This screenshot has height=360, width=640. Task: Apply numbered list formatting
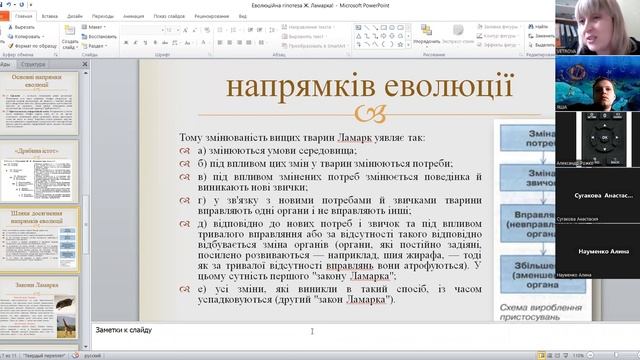coord(234,30)
